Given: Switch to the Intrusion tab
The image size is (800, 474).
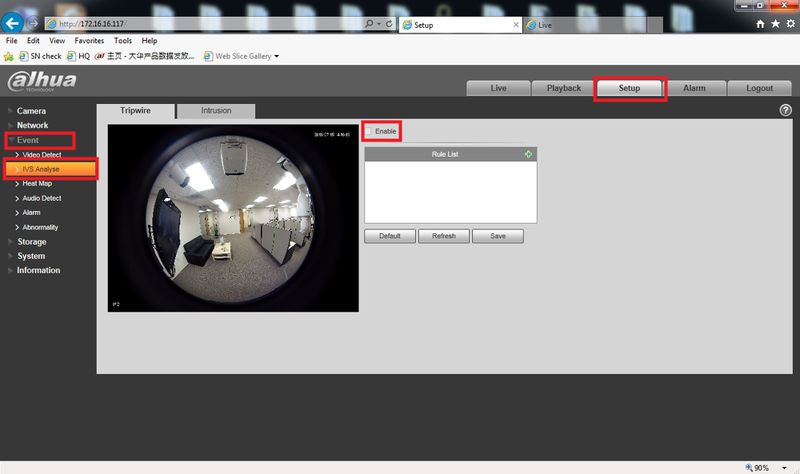Looking at the screenshot, I should click(216, 111).
